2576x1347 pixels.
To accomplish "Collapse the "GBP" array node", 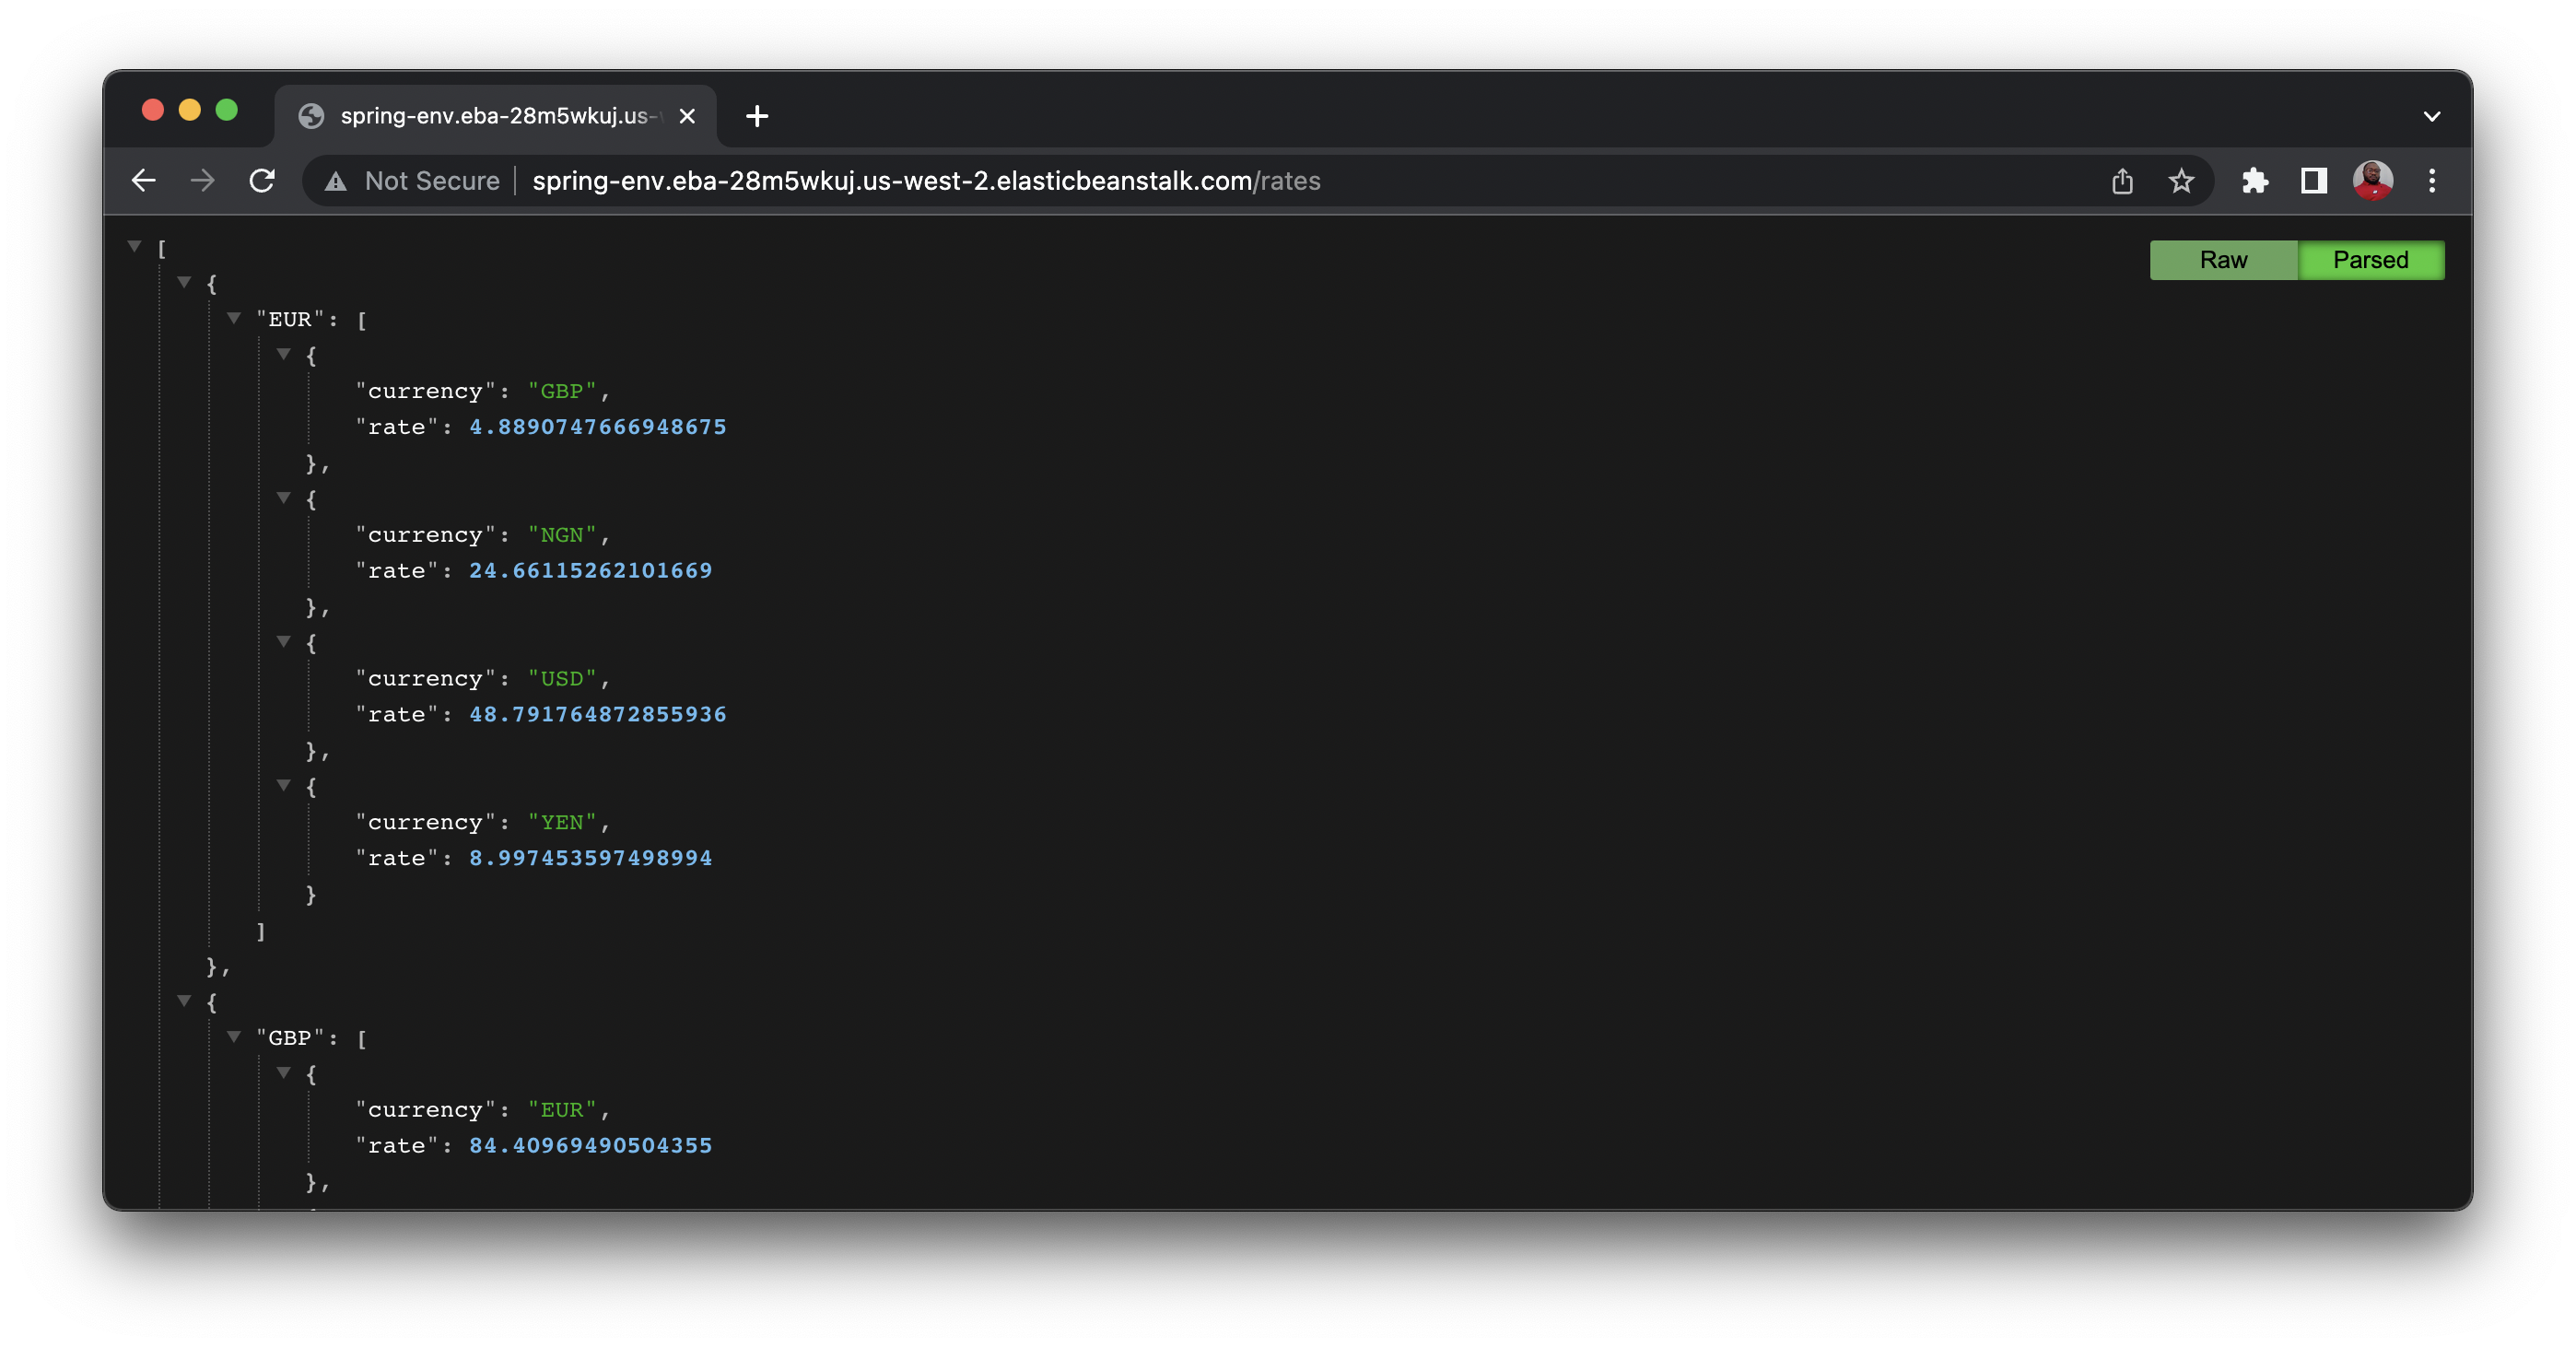I will [x=234, y=1037].
